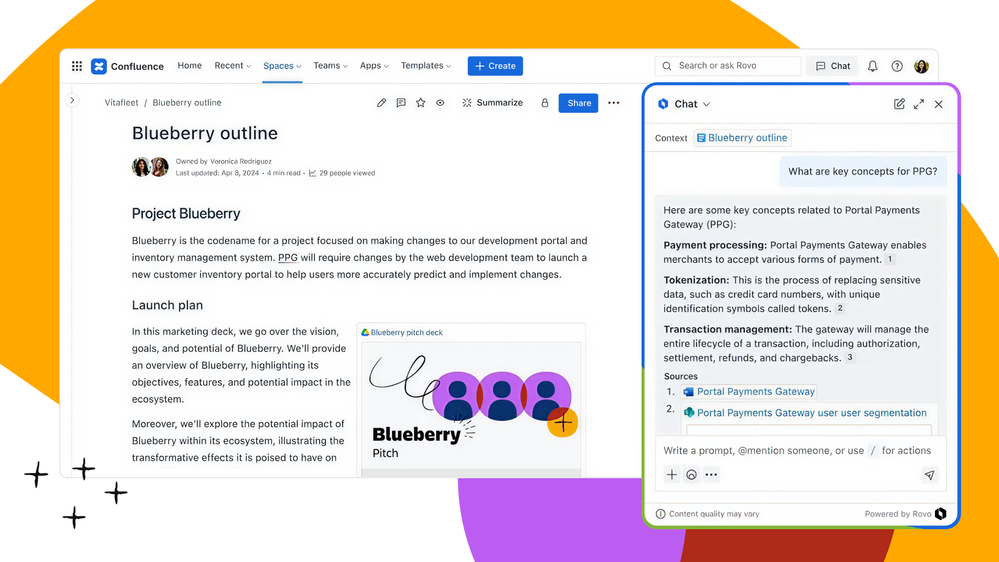
Task: Send the chat prompt
Action: click(930, 475)
